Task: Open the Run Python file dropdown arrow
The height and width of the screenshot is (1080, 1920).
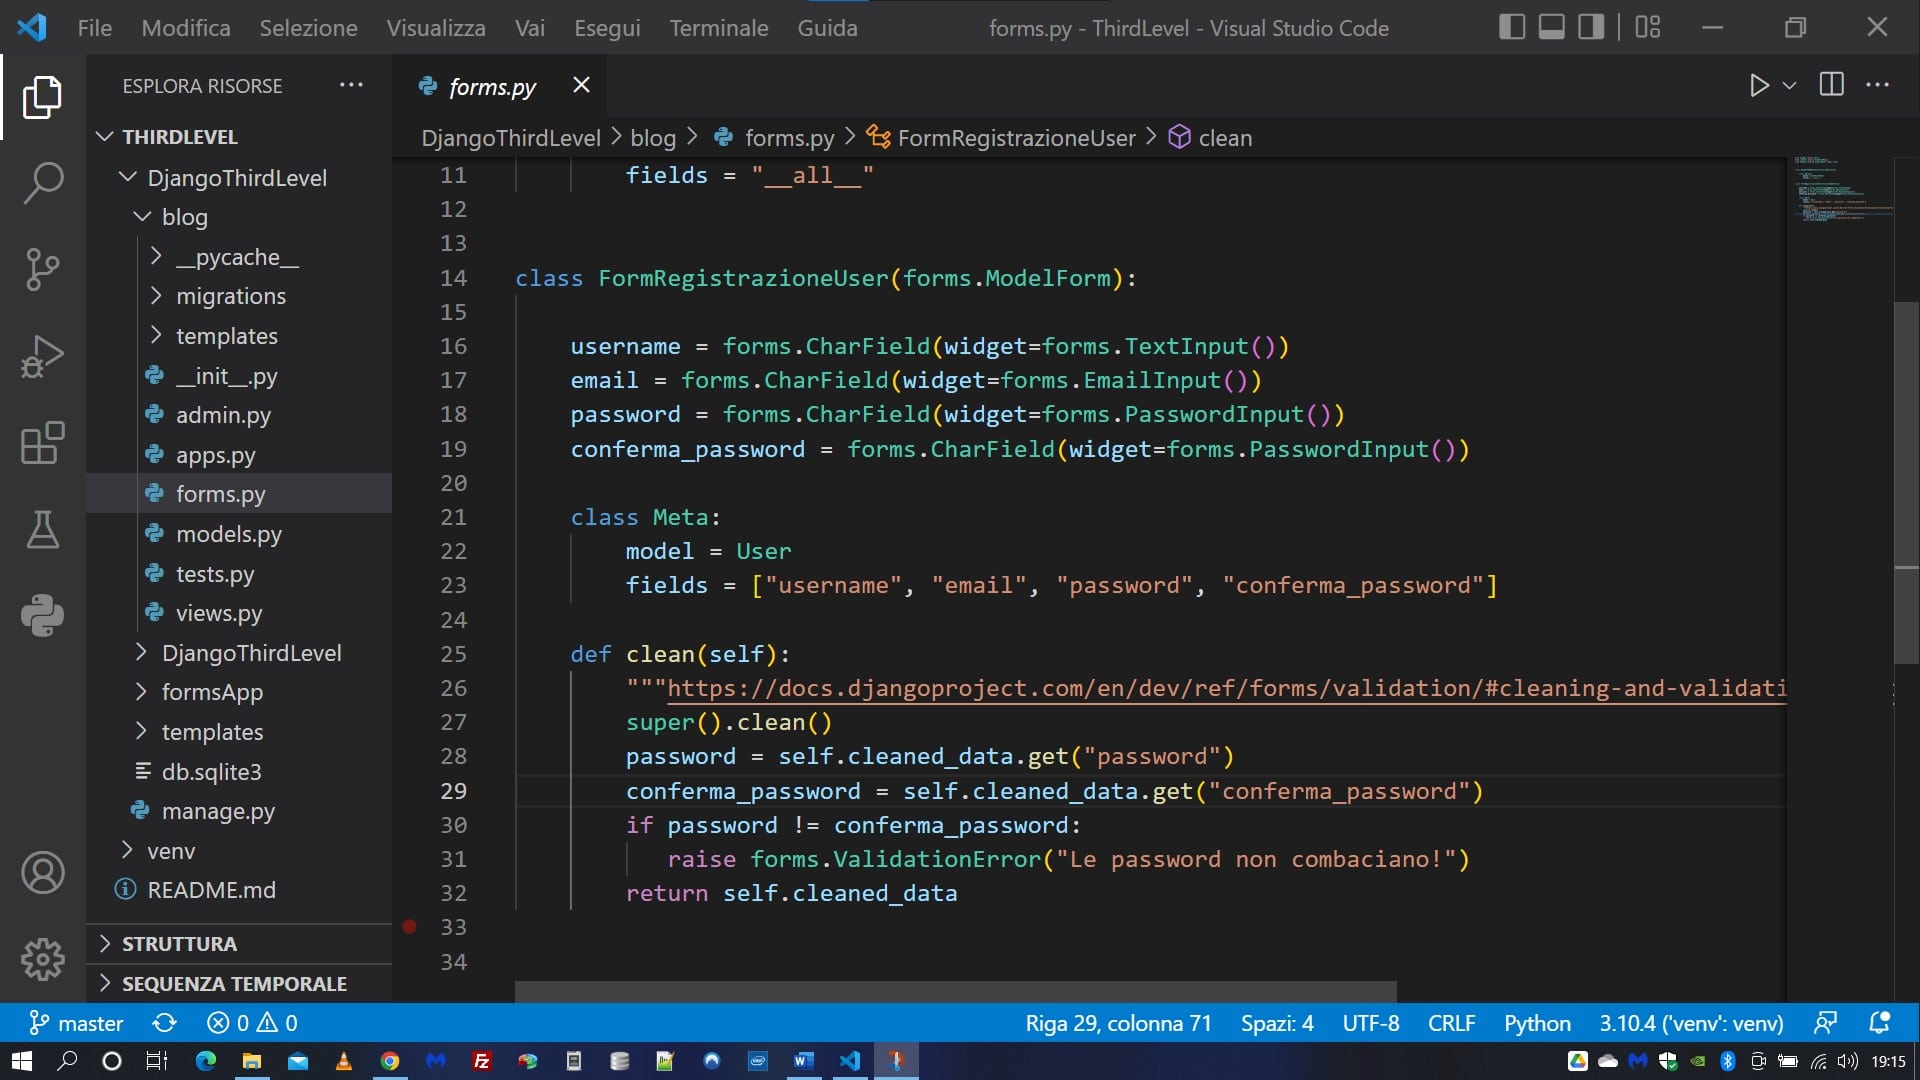Action: (1790, 86)
